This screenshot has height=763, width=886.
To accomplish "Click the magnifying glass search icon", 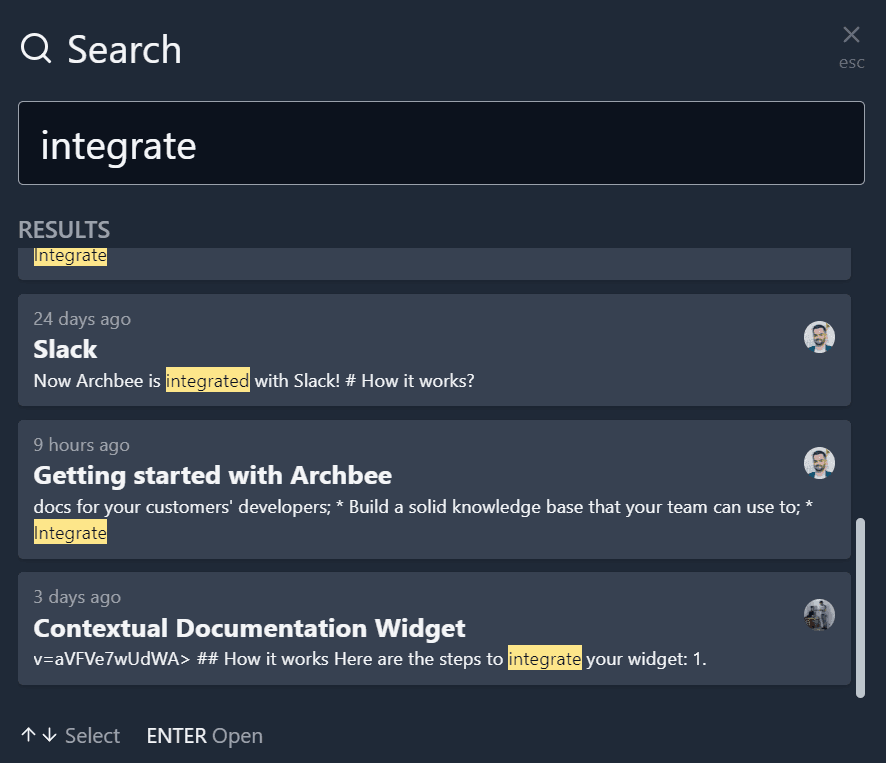I will tap(35, 48).
